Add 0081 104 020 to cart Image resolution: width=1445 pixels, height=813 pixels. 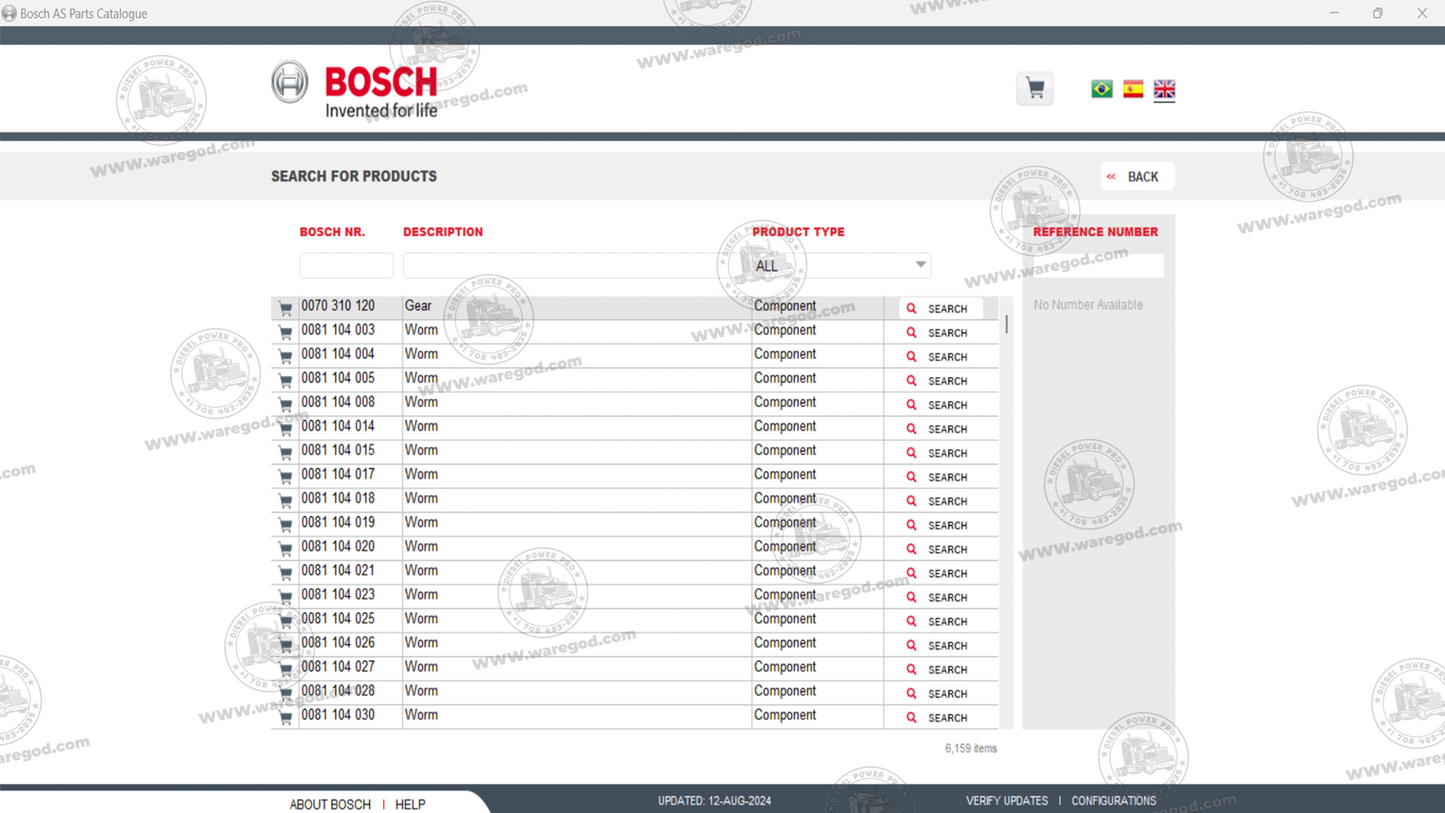[x=285, y=548]
